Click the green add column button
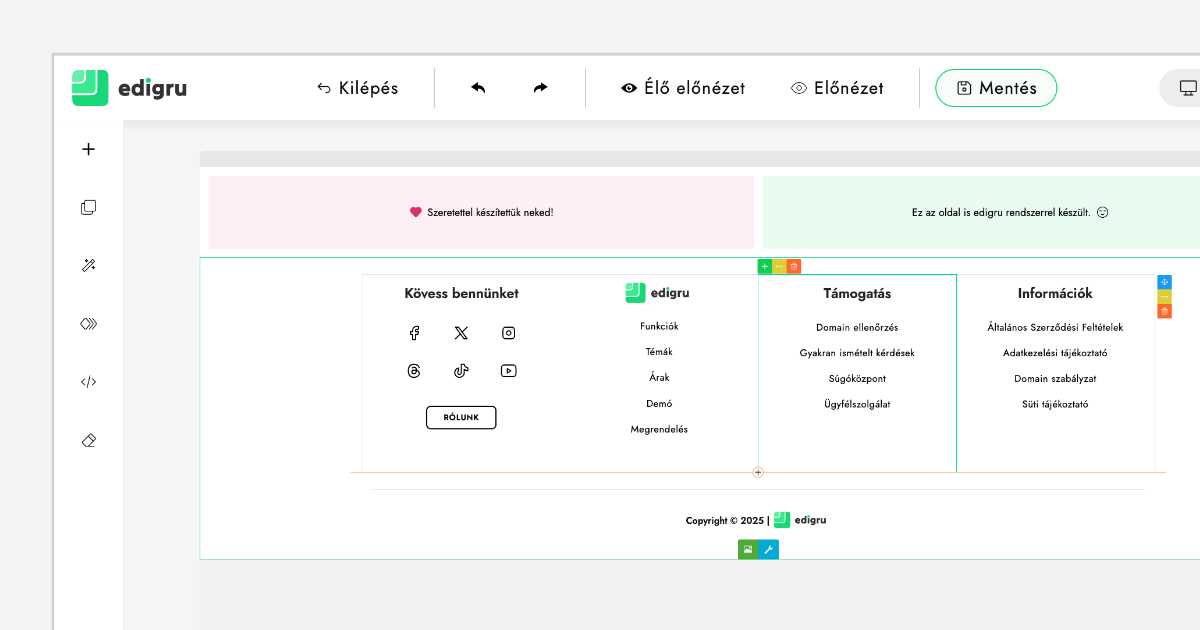The image size is (1200, 630). [x=765, y=266]
